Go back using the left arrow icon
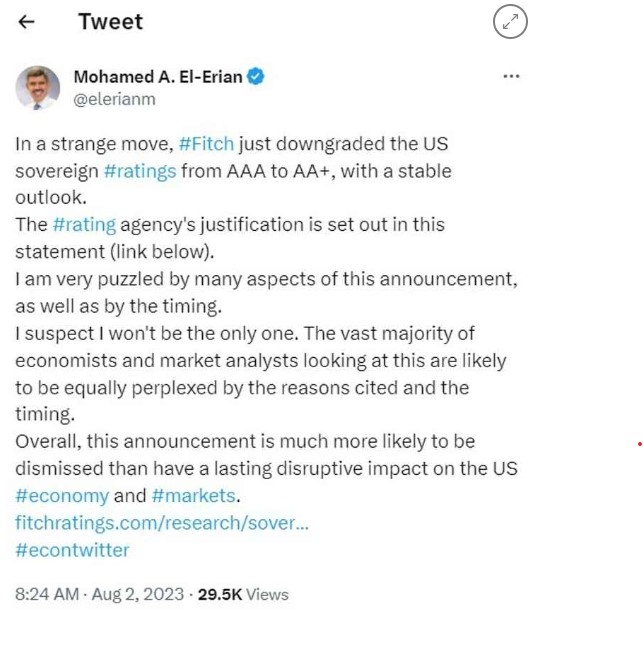 (26, 22)
